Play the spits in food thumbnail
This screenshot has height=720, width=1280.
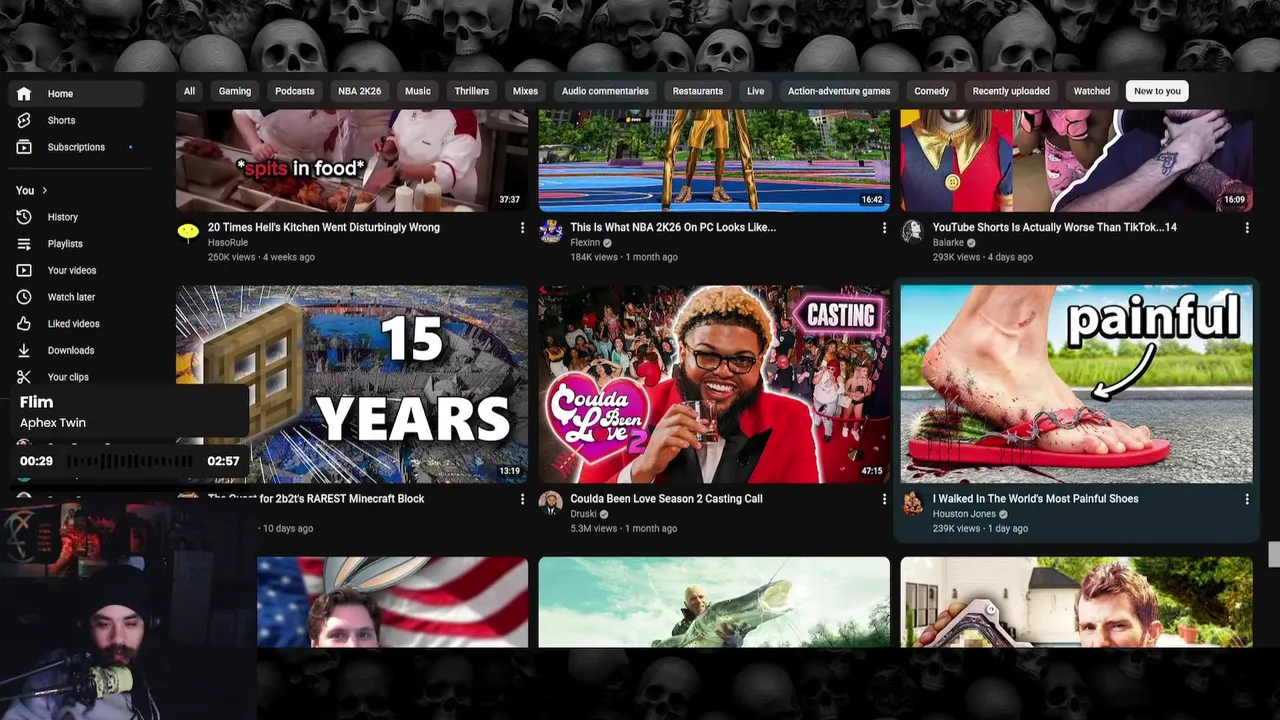[352, 160]
